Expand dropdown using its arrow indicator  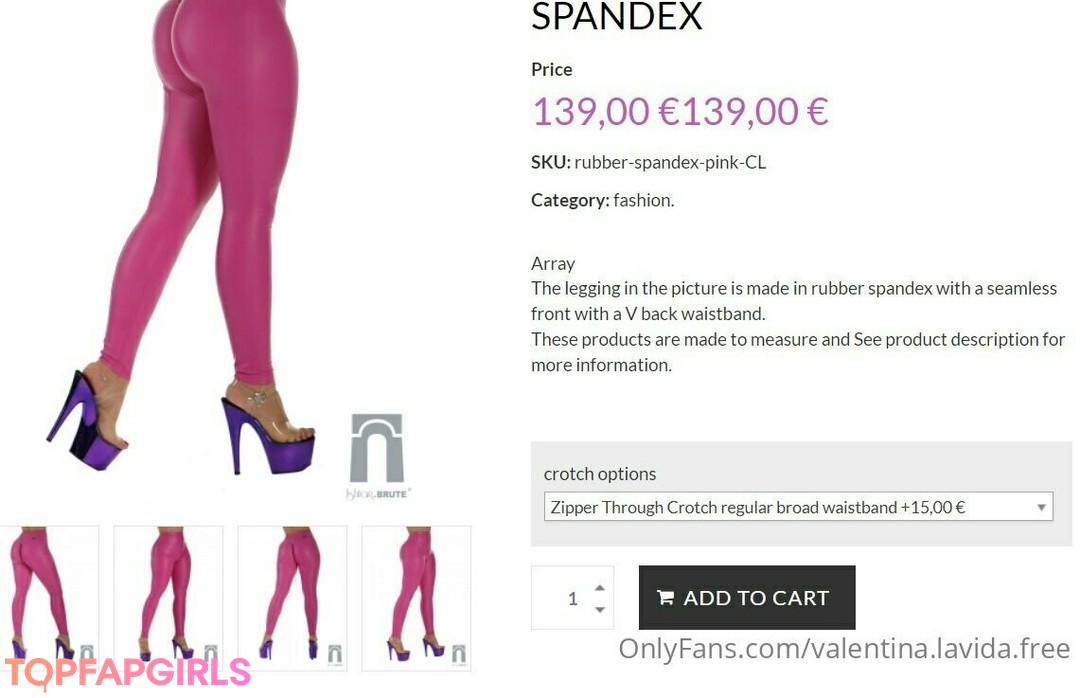coord(1041,508)
